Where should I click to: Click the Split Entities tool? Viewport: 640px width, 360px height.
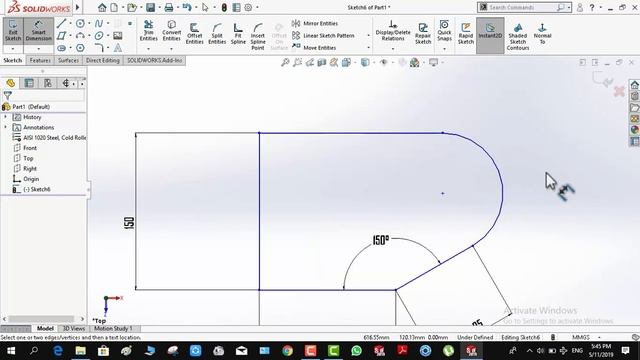217,33
